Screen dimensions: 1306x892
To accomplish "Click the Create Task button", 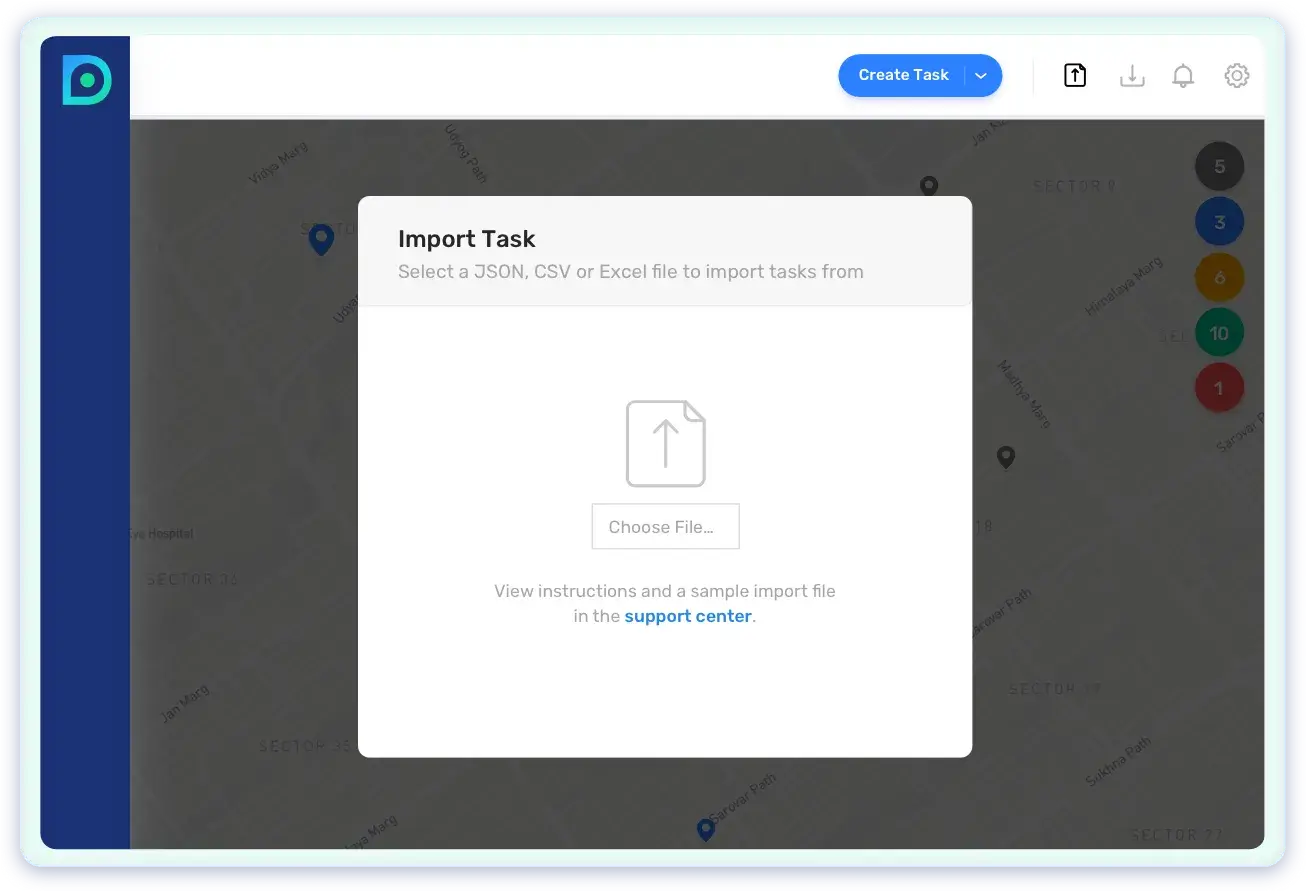I will pyautogui.click(x=902, y=75).
